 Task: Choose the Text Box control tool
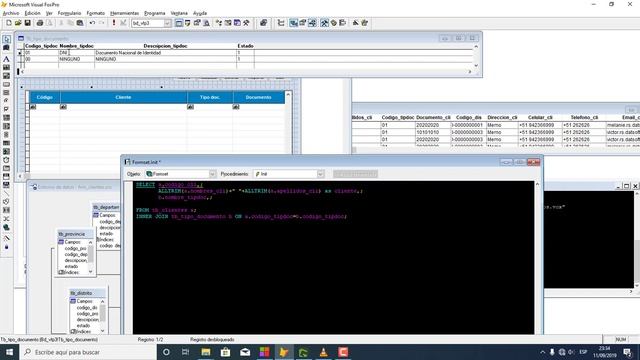tap(7, 67)
